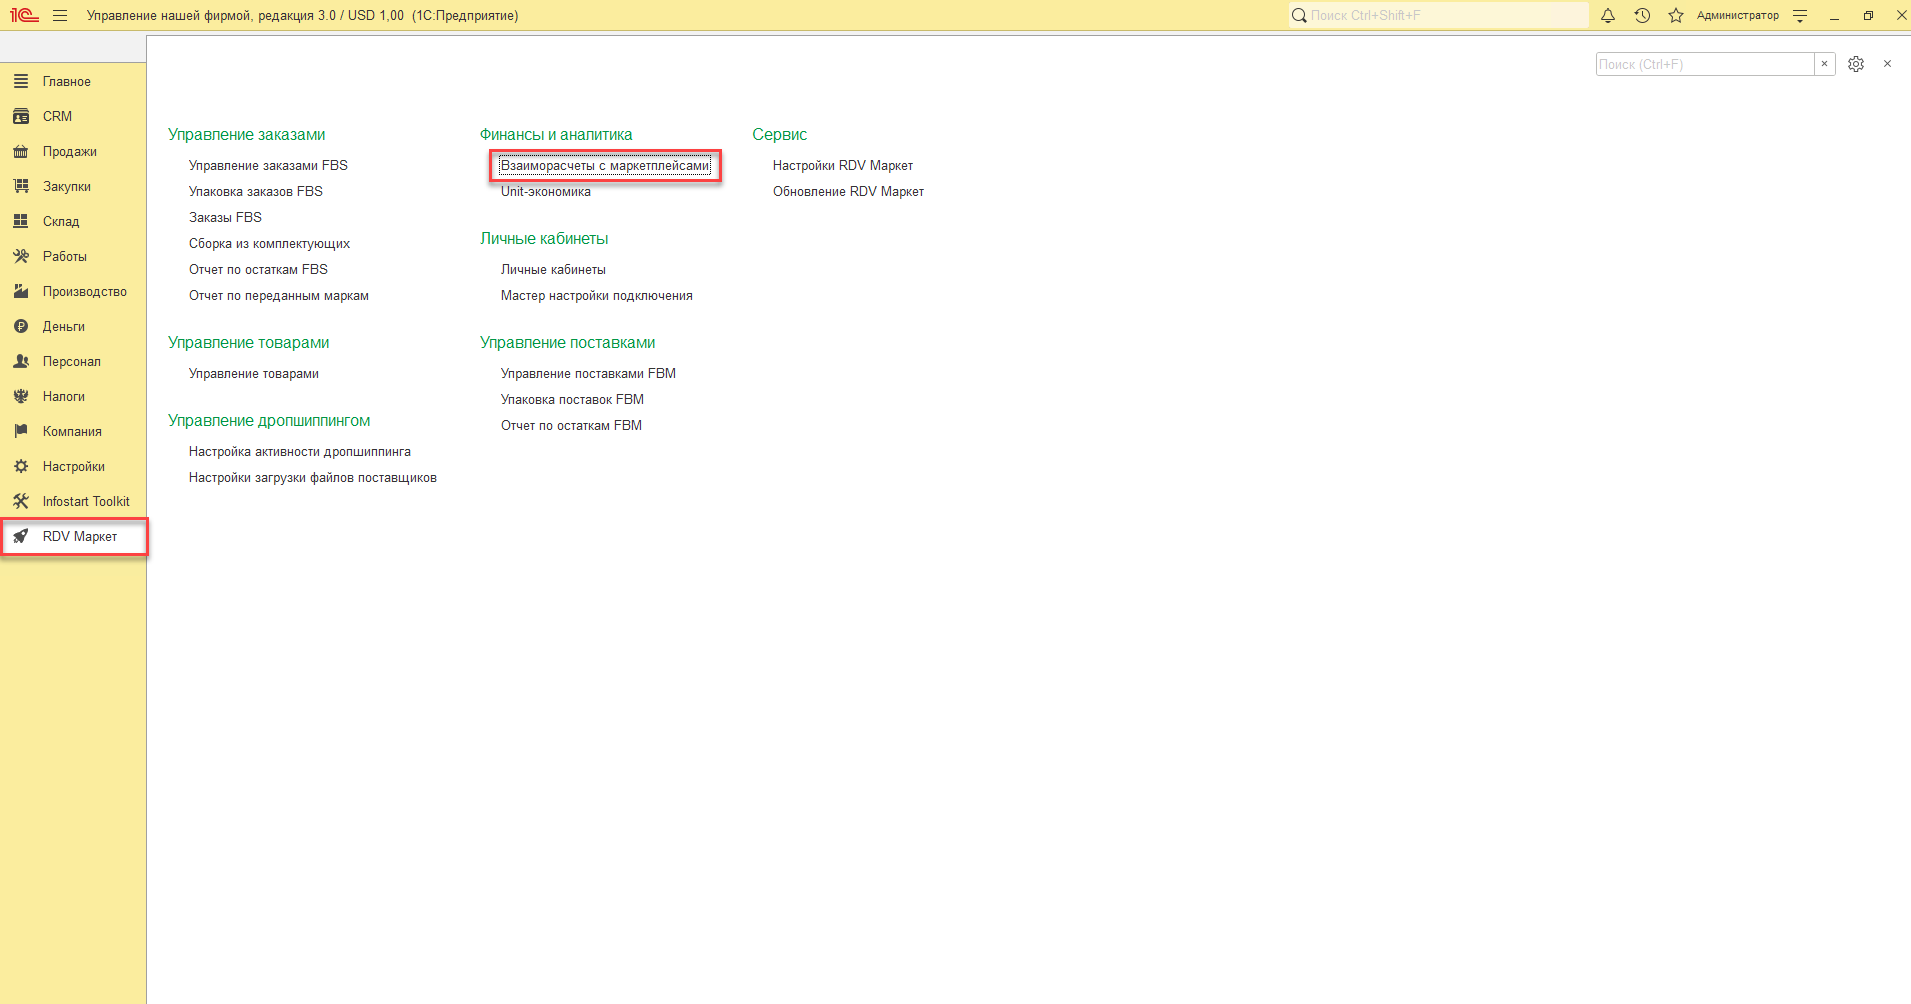Close the section menu panel
This screenshot has width=1911, height=1004.
(x=1887, y=64)
